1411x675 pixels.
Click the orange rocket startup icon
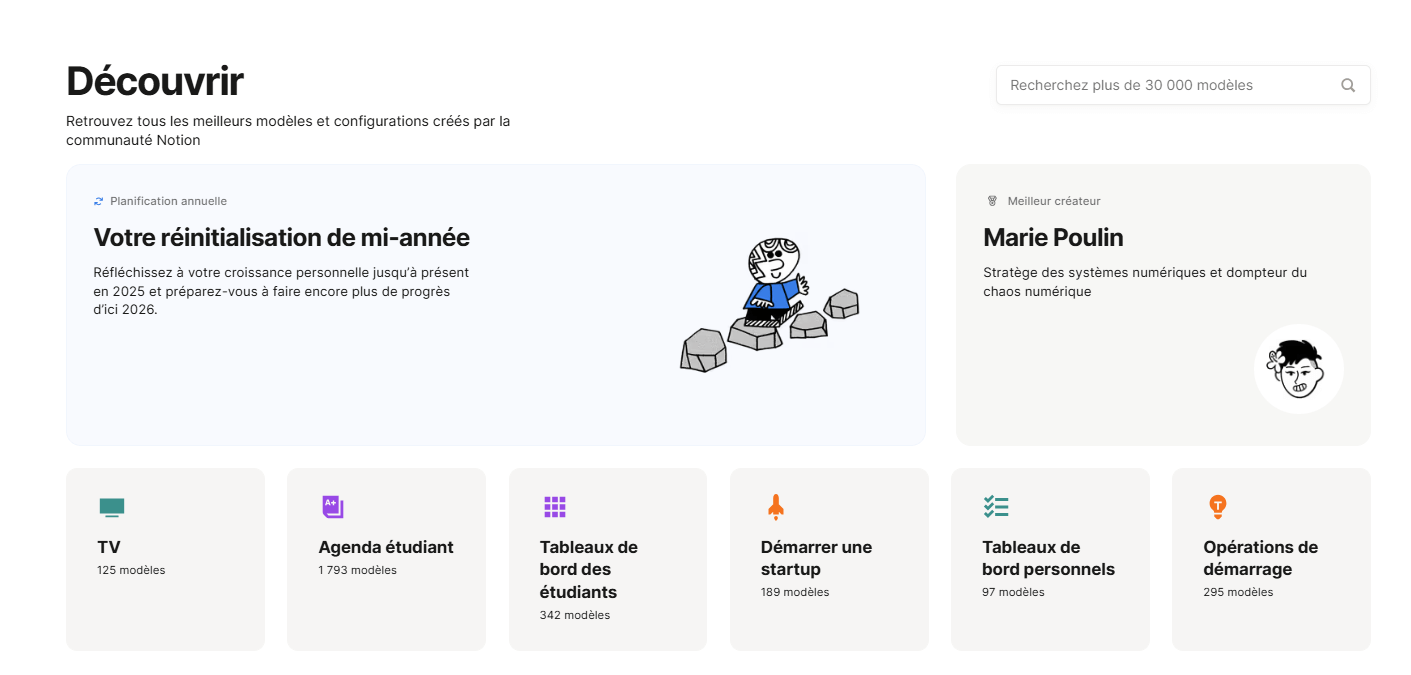click(x=775, y=507)
